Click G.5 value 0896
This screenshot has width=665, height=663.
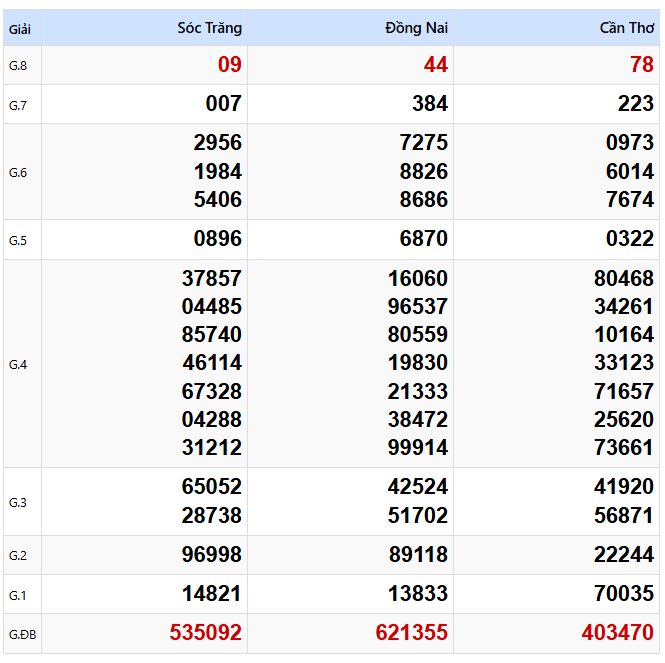[x=218, y=238]
